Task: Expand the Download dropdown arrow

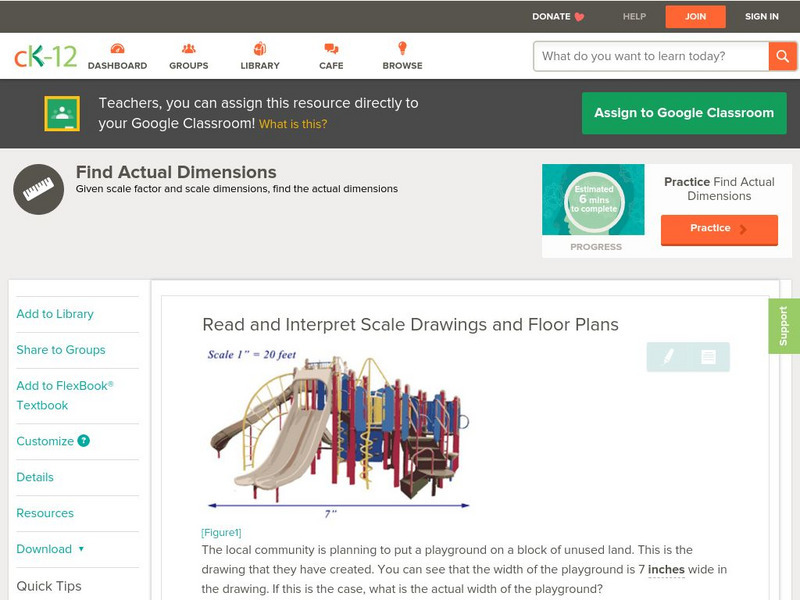Action: click(81, 549)
